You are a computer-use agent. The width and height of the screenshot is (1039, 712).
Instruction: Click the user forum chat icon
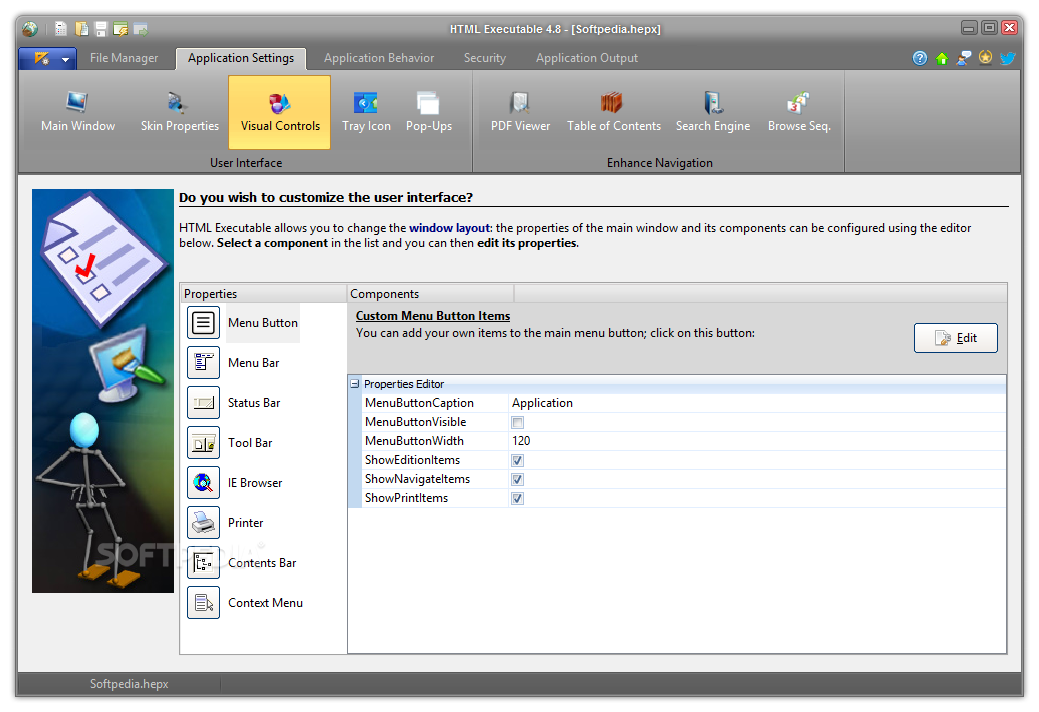pos(963,58)
